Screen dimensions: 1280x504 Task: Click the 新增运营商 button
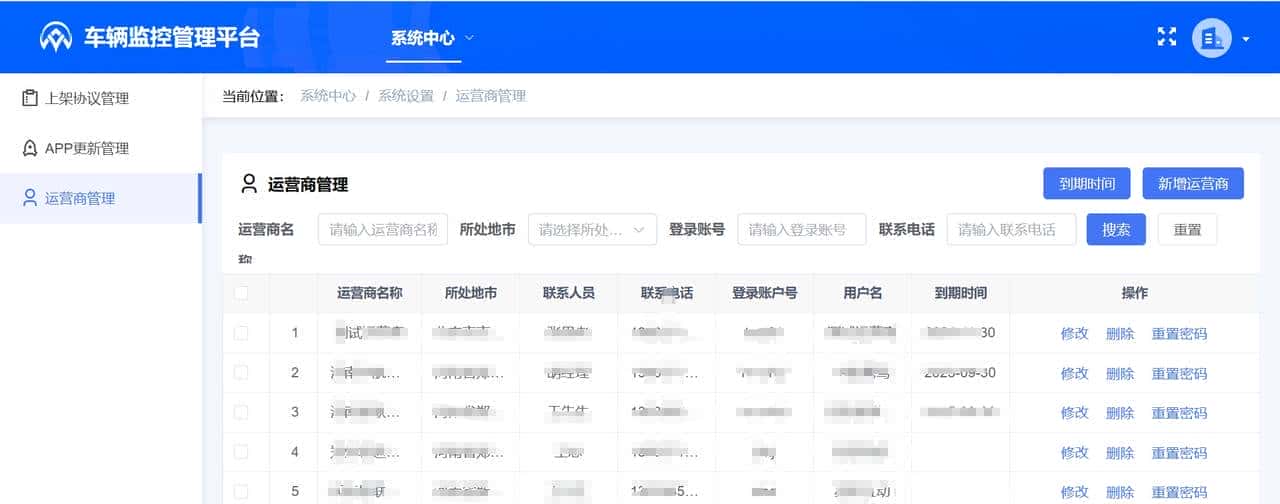(x=1193, y=184)
